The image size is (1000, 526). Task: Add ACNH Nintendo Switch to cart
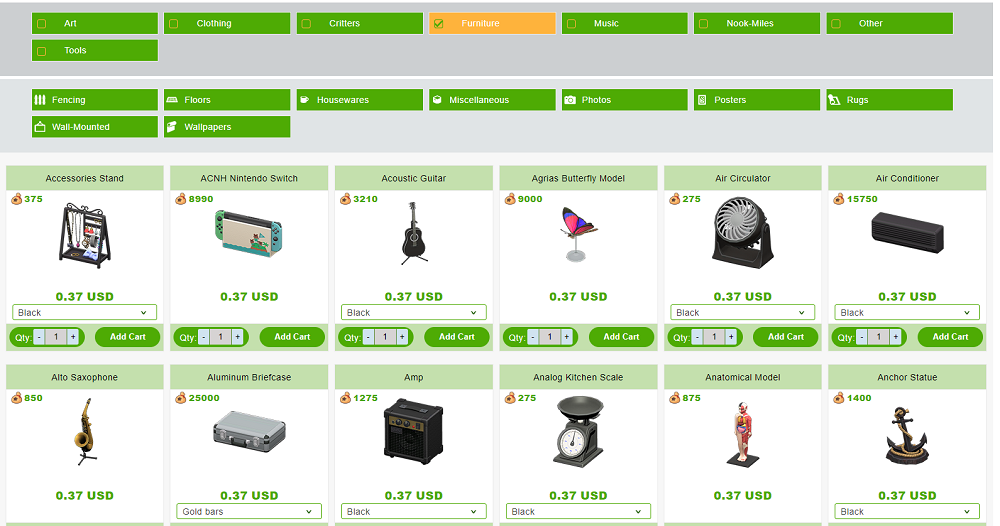click(x=292, y=337)
